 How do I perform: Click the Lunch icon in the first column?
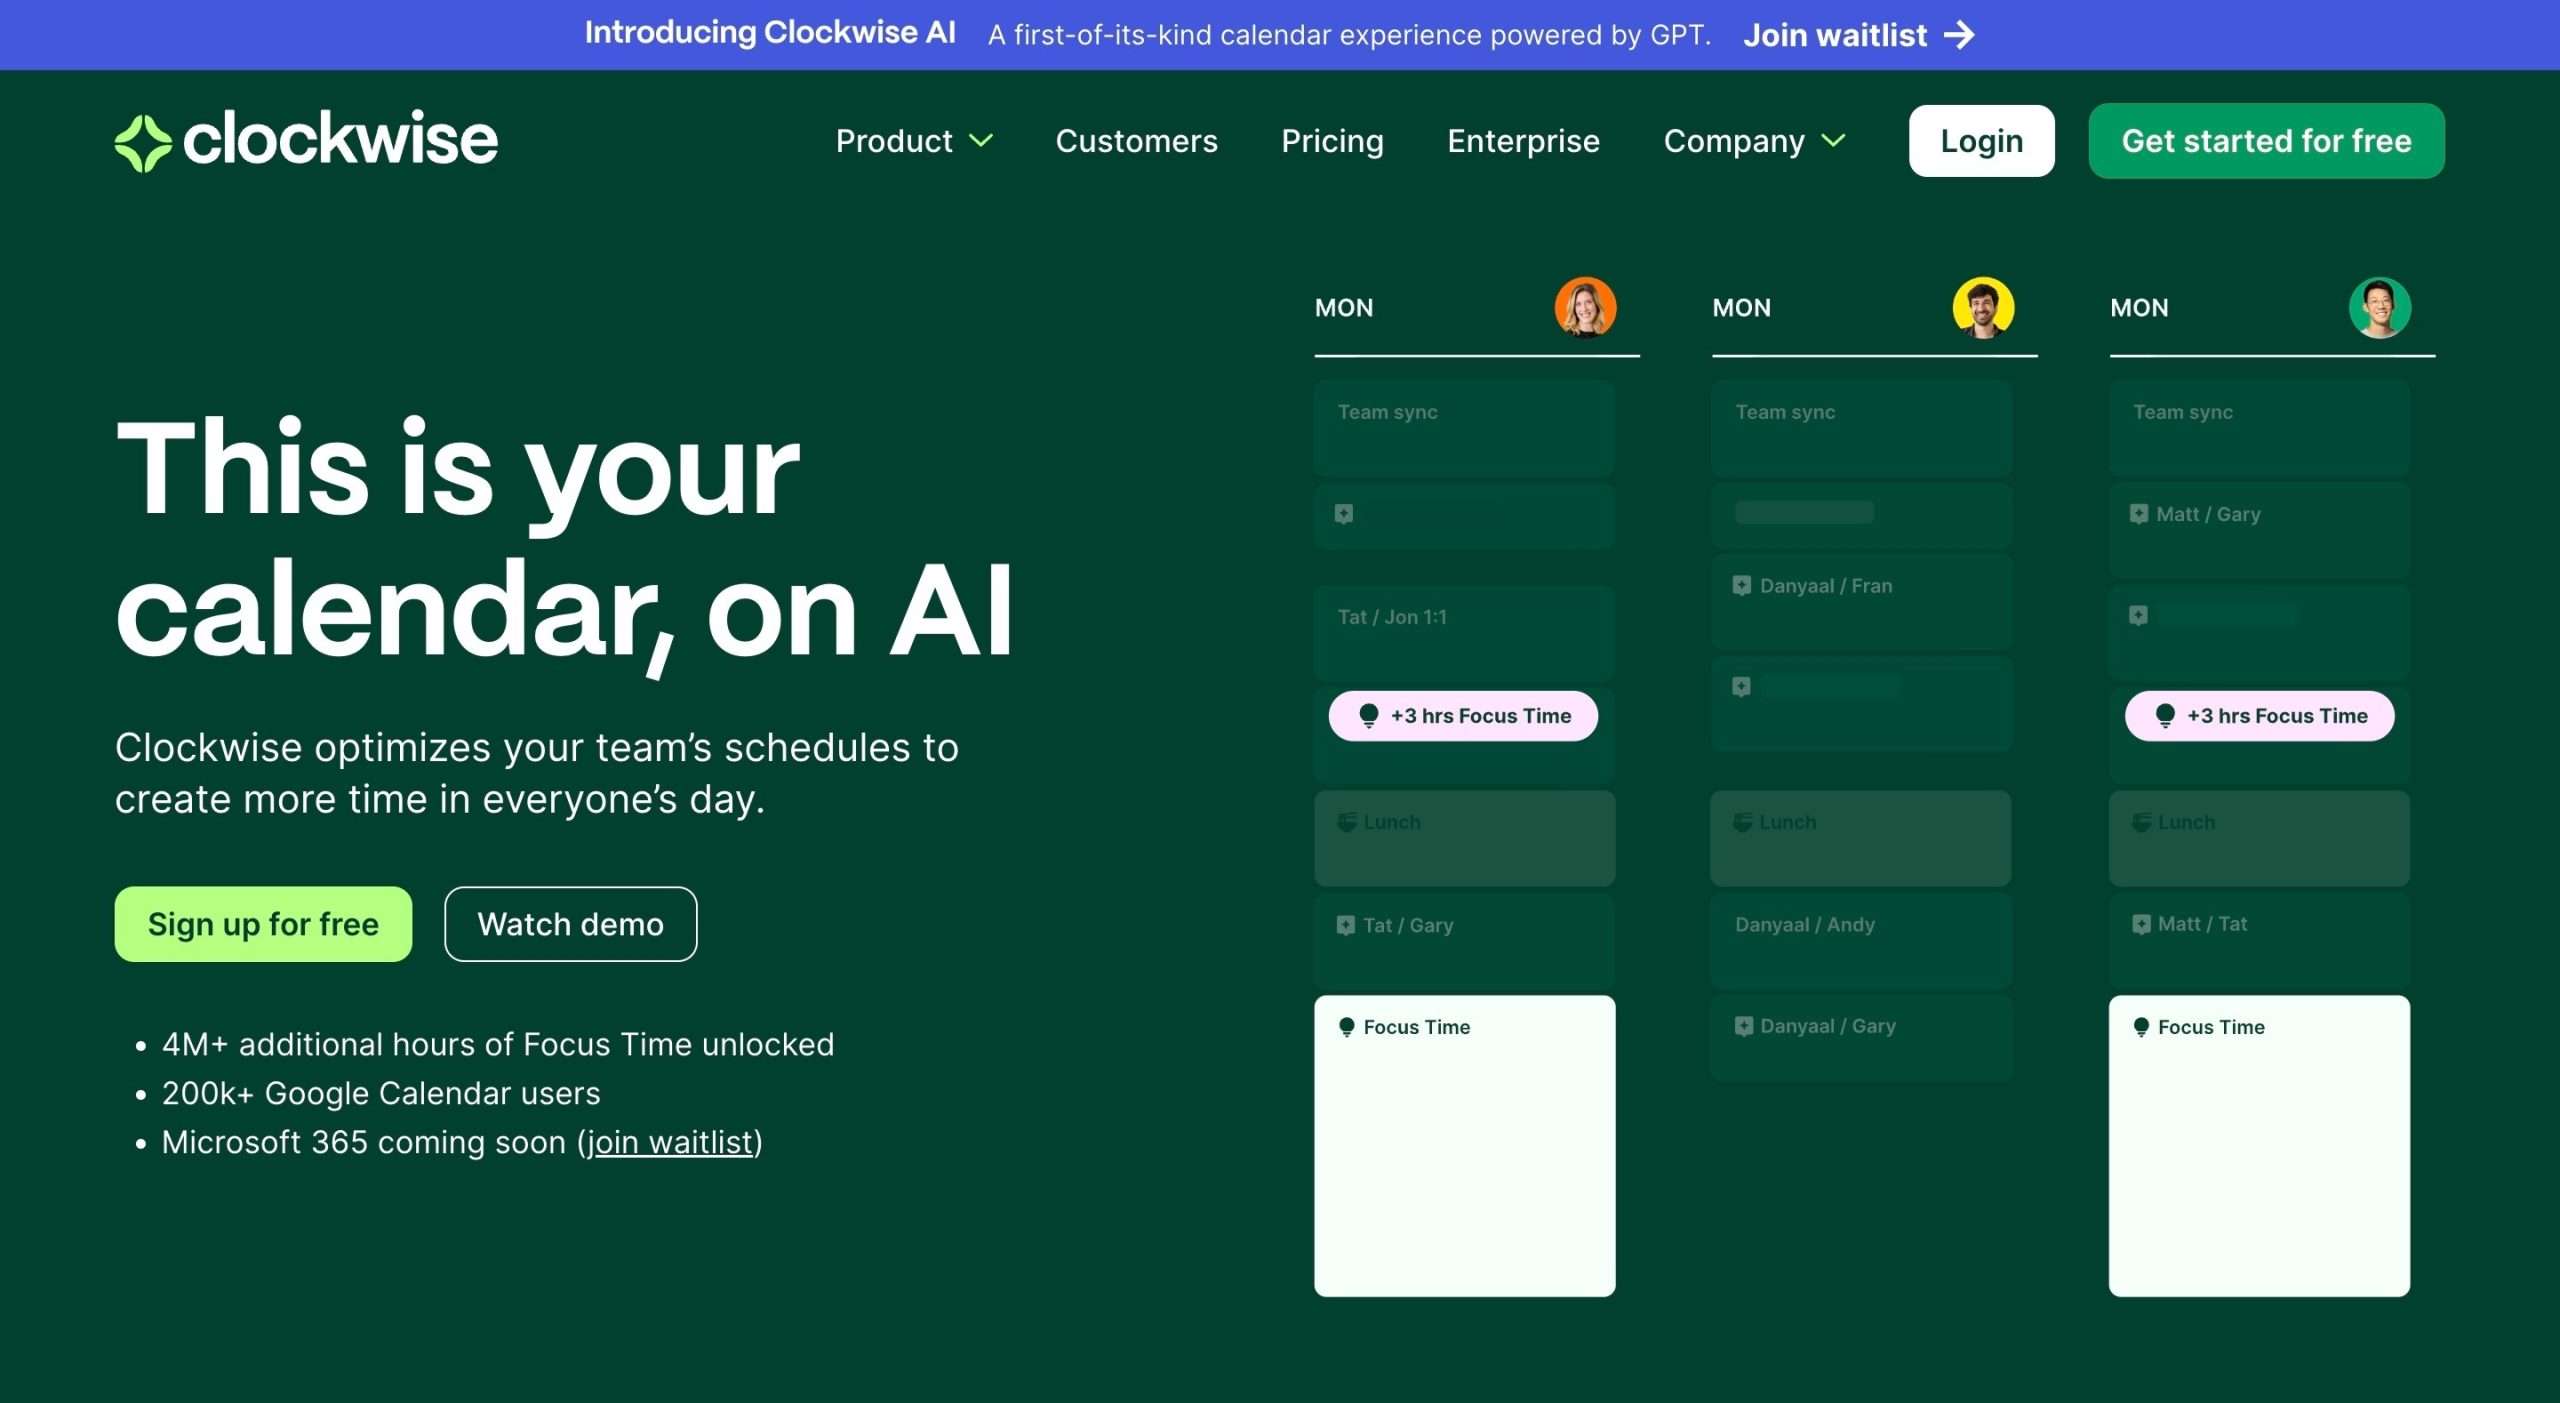tap(1347, 822)
